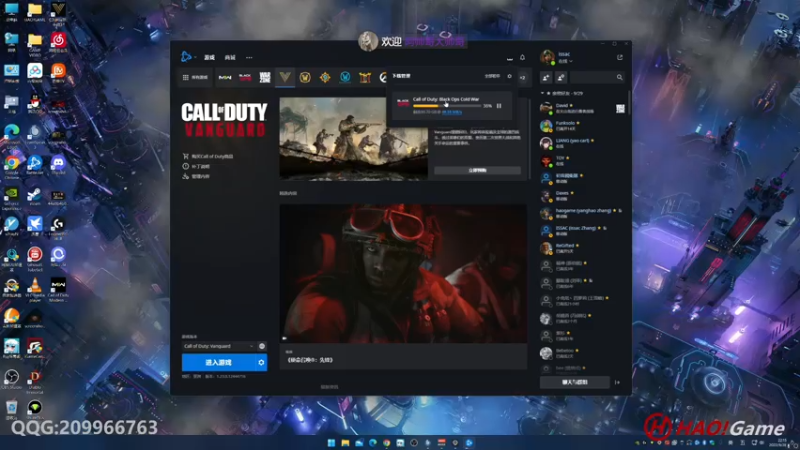Select the Hearthstone game icon
This screenshot has height=450, width=800.
tap(325, 78)
